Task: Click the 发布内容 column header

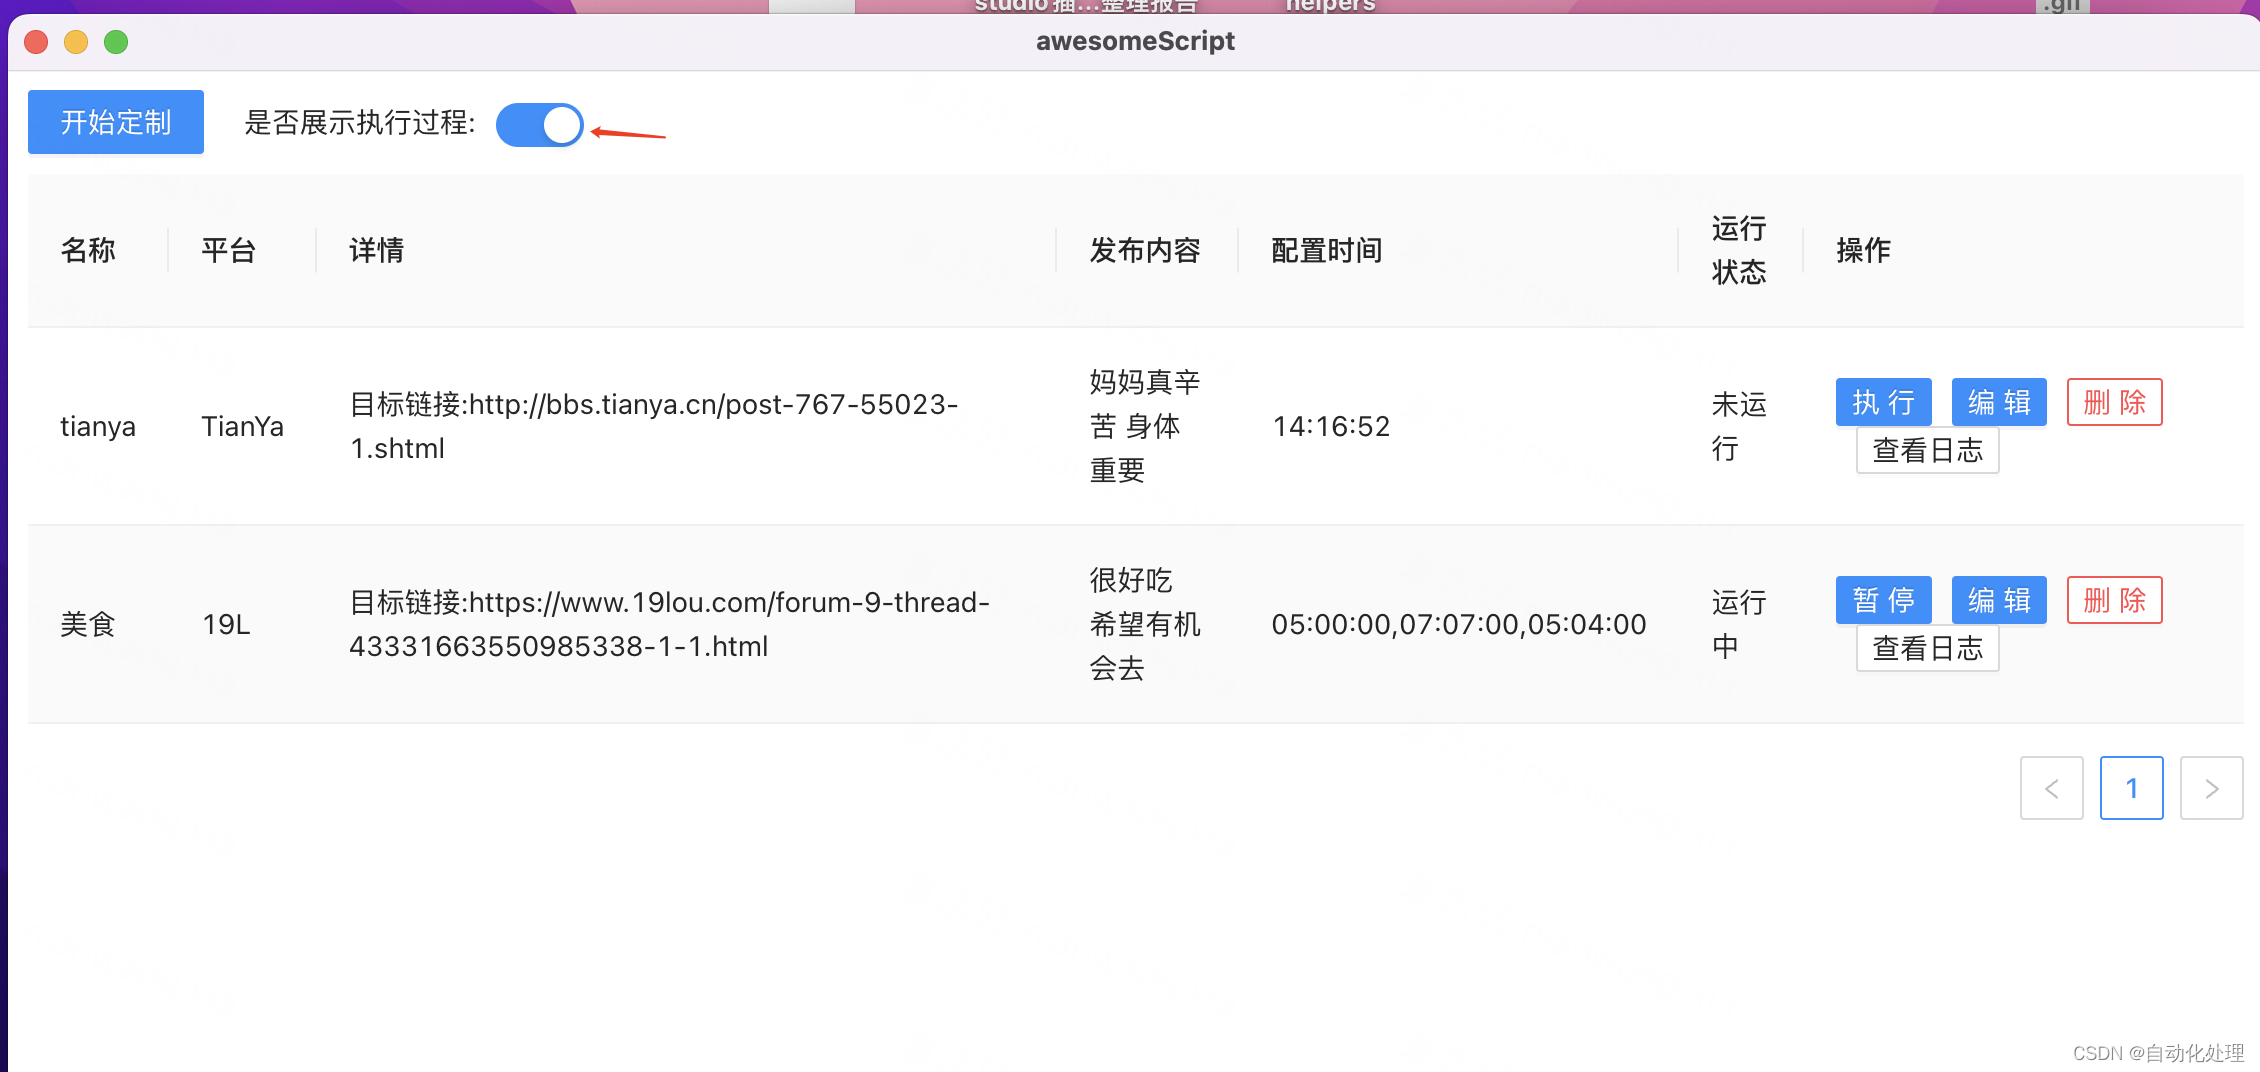Action: pyautogui.click(x=1145, y=250)
